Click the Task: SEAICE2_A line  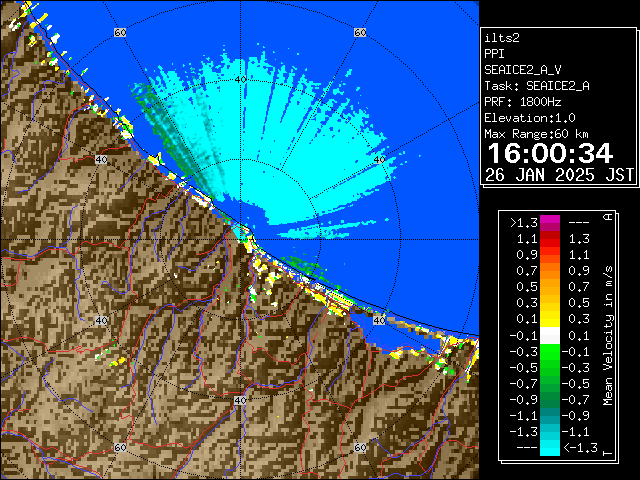click(537, 86)
